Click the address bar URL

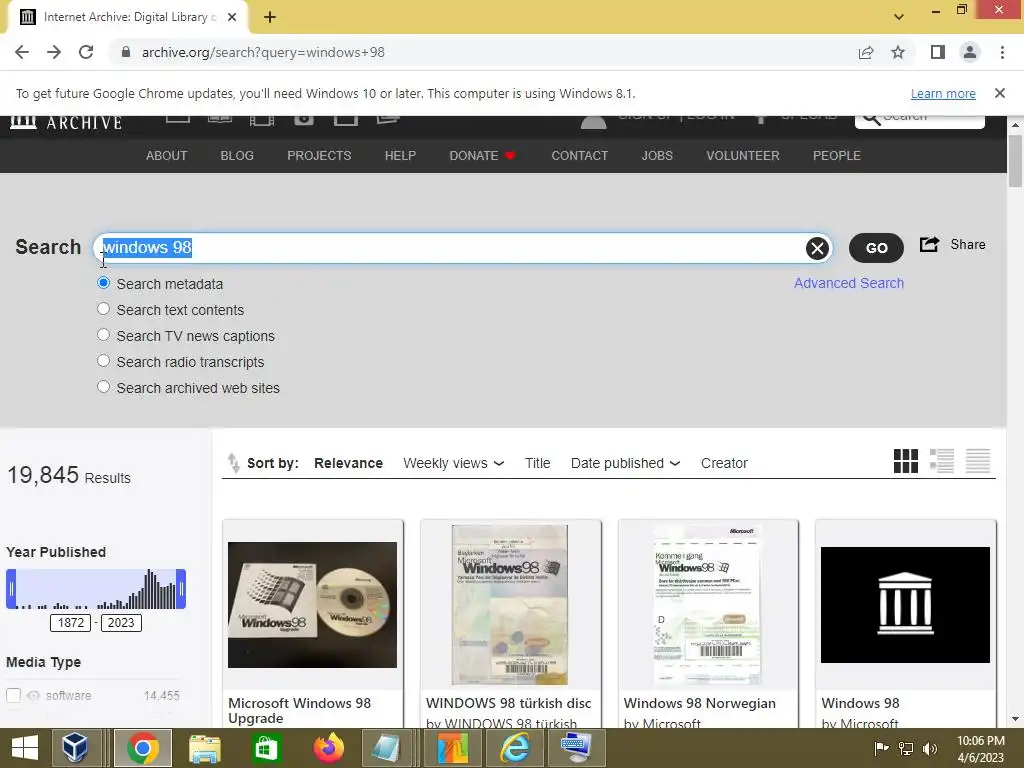coord(263,52)
